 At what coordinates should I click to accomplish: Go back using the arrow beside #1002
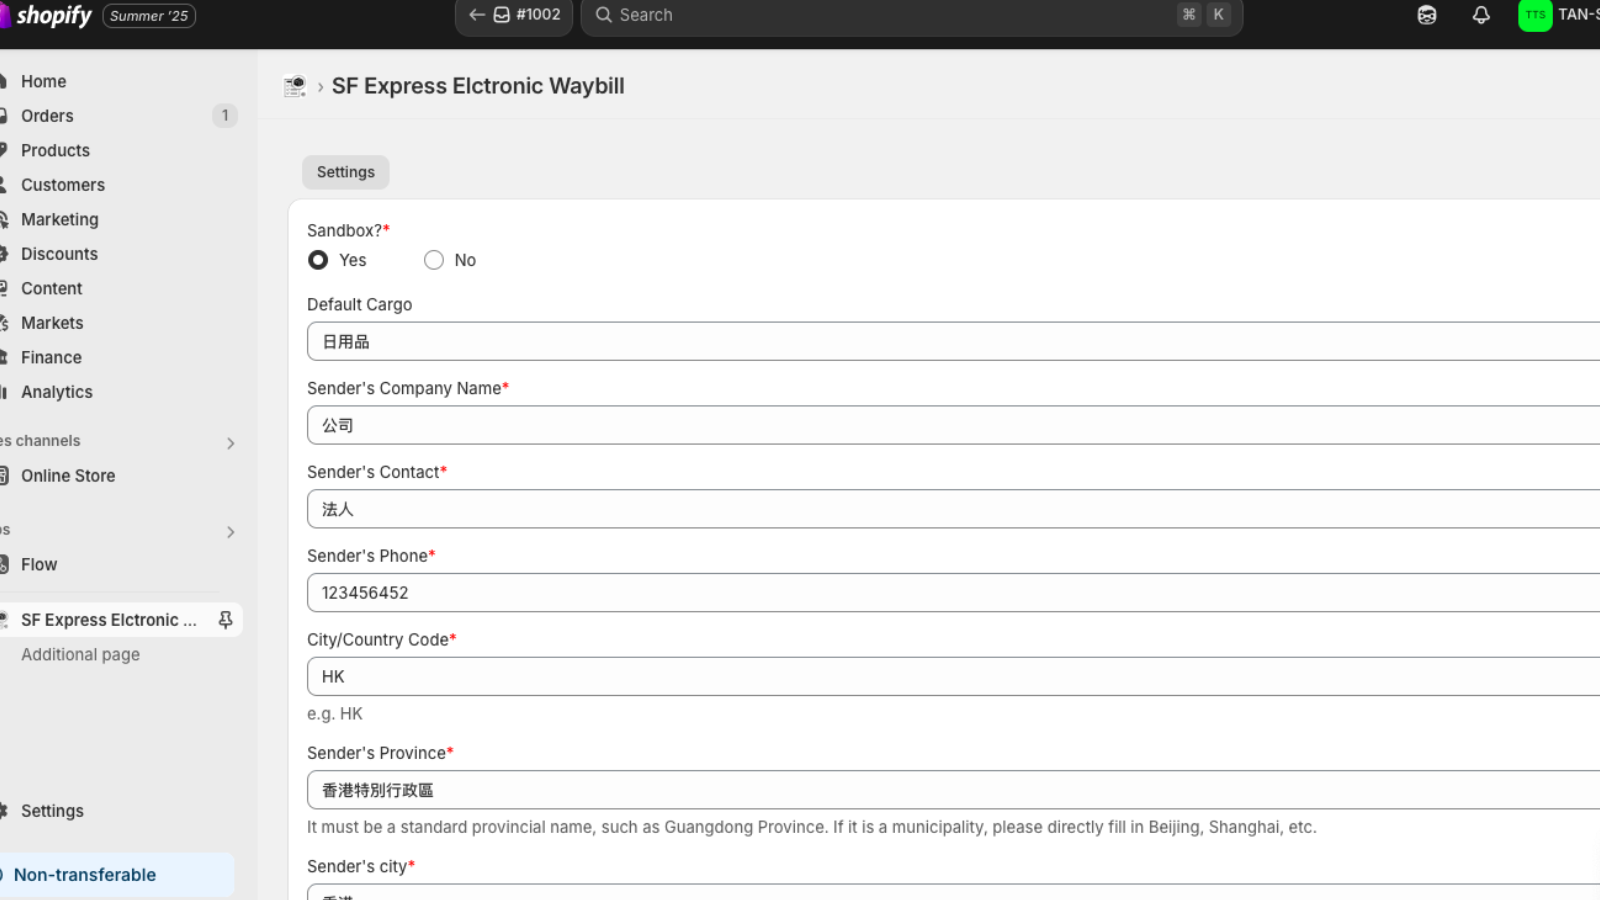pos(477,15)
